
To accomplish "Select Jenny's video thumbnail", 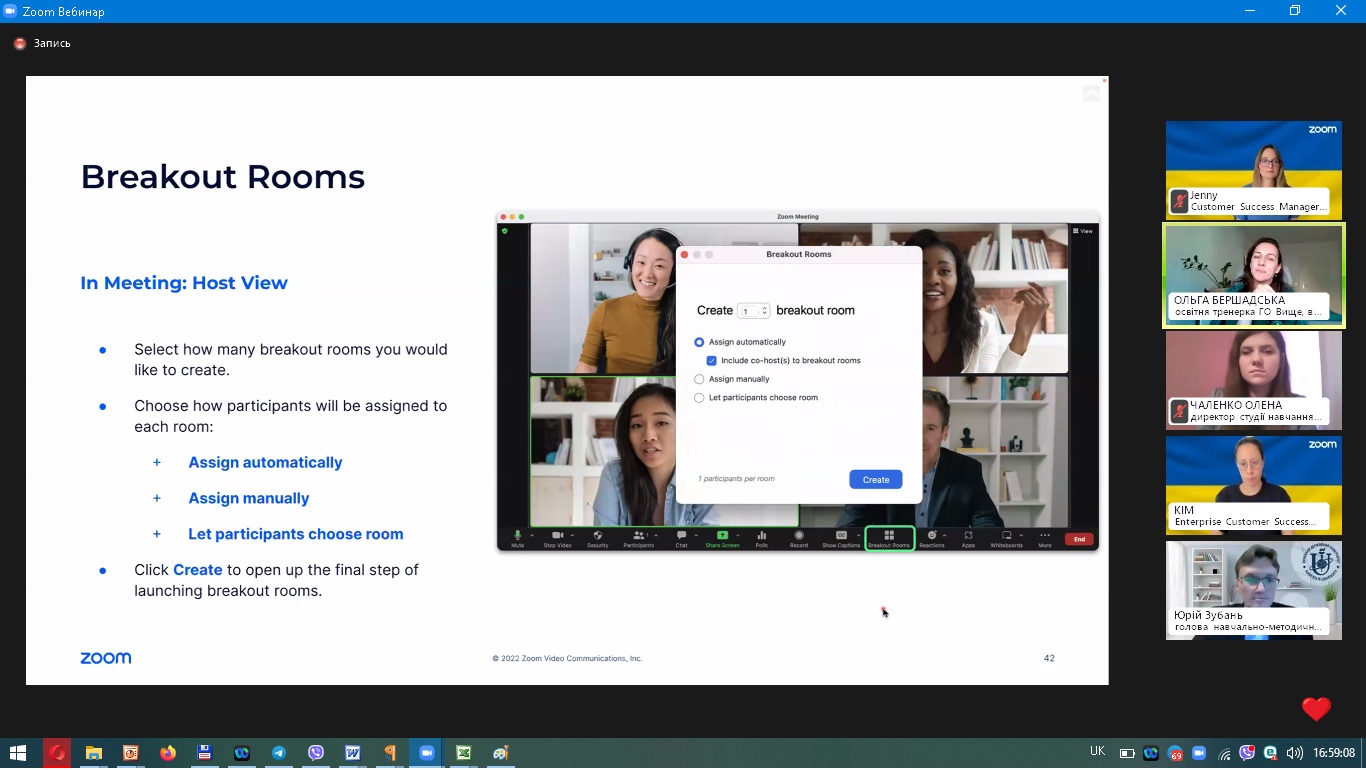I will [1254, 168].
